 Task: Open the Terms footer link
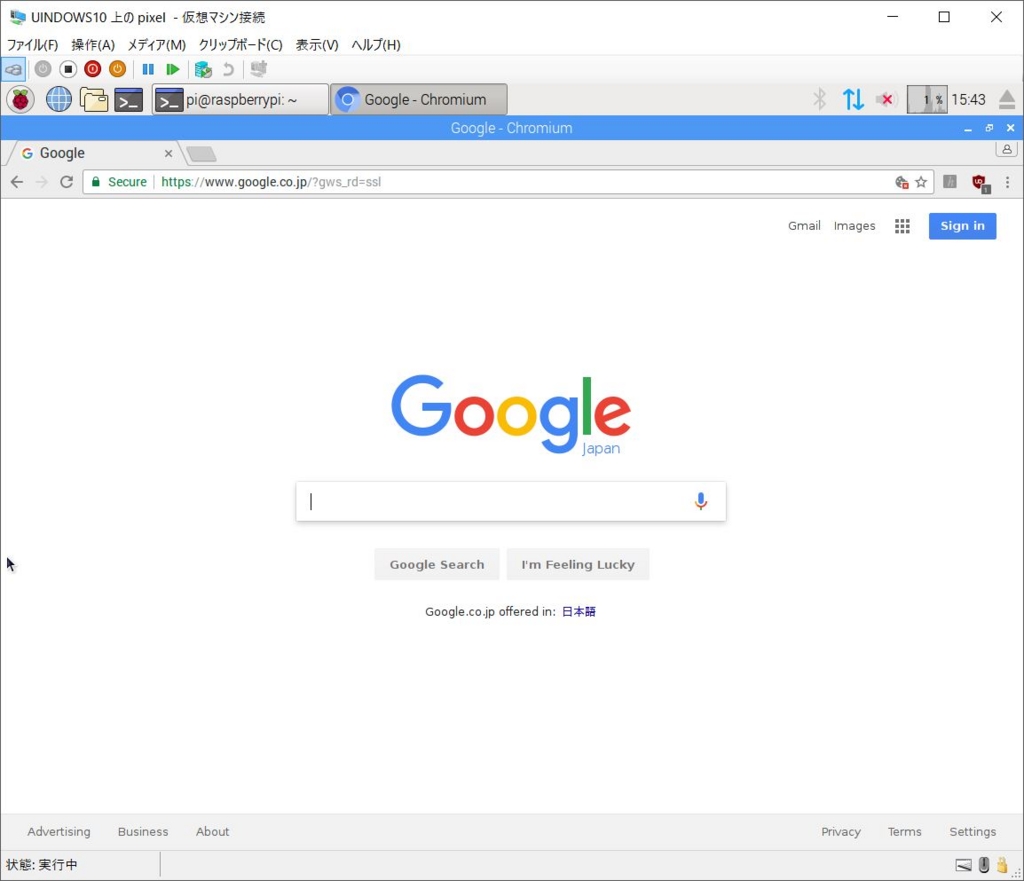click(904, 832)
